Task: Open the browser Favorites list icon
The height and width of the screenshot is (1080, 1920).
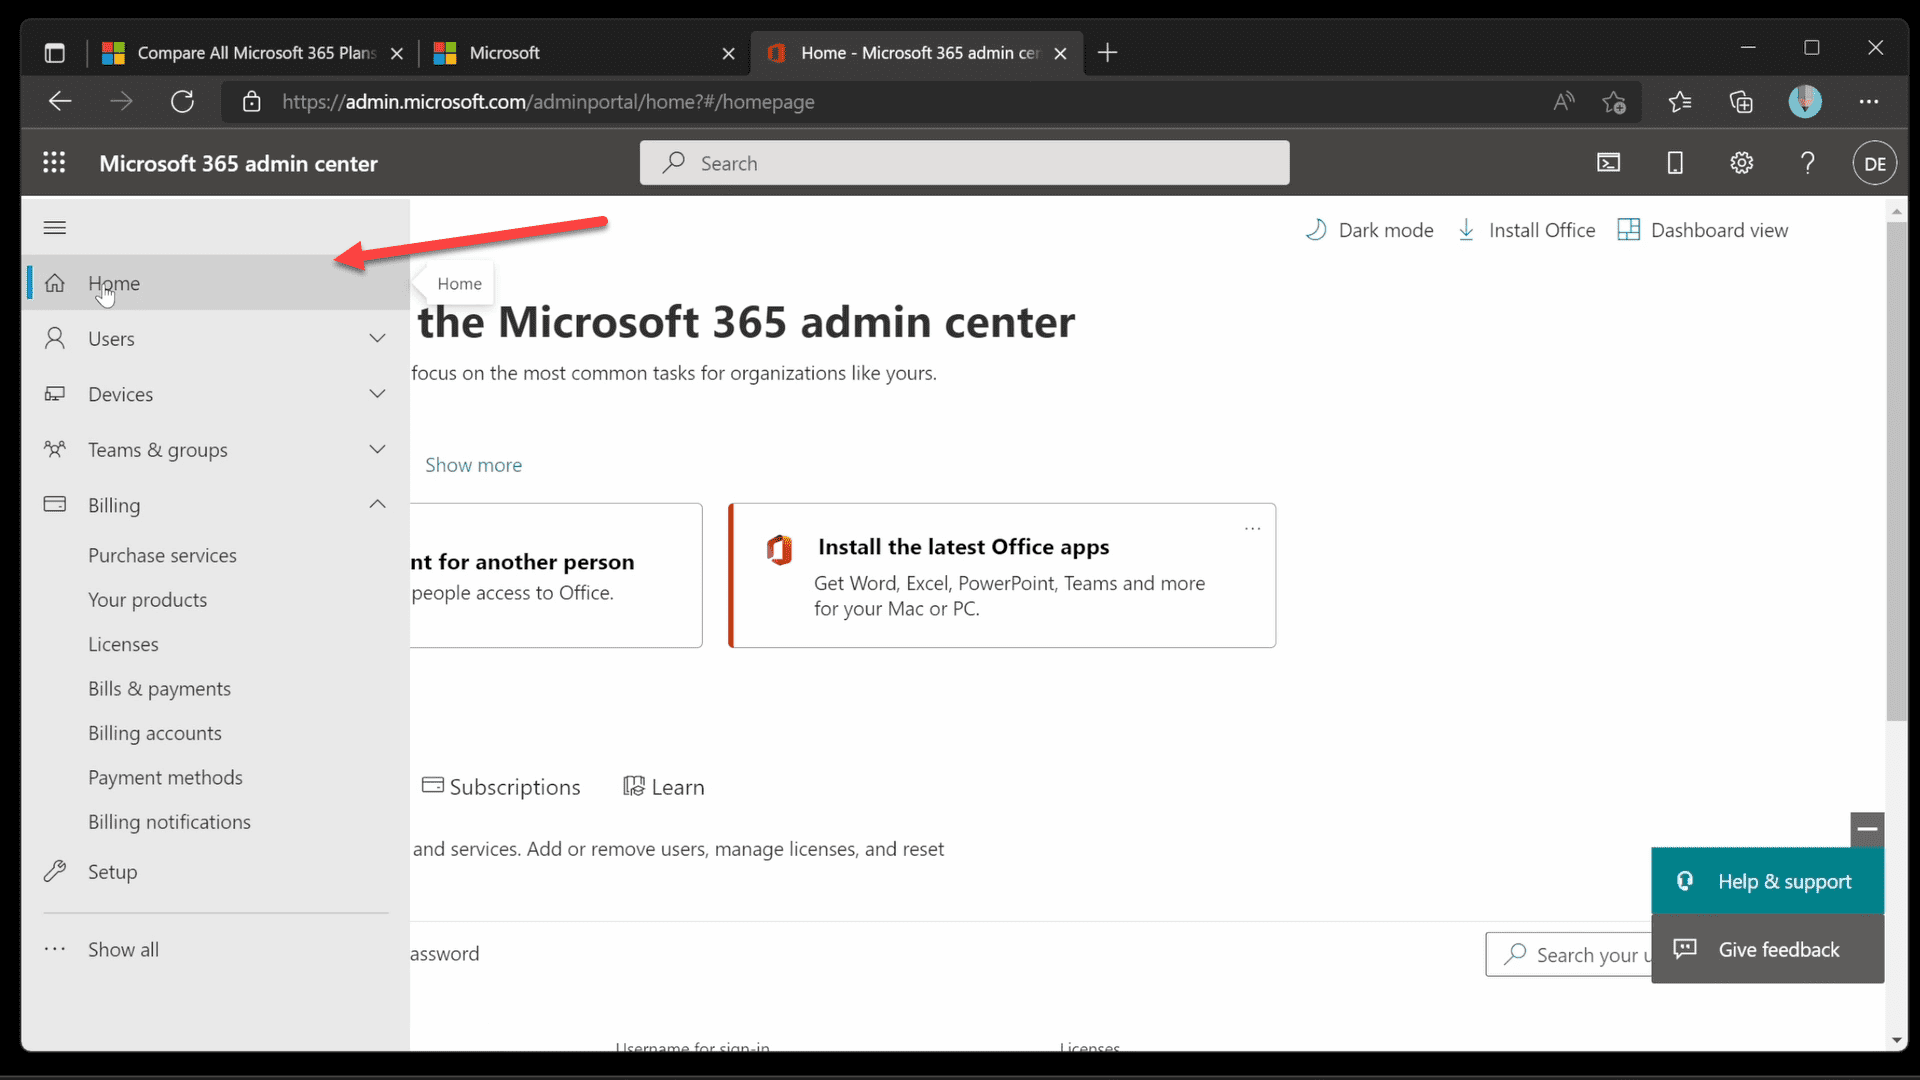Action: [1680, 101]
